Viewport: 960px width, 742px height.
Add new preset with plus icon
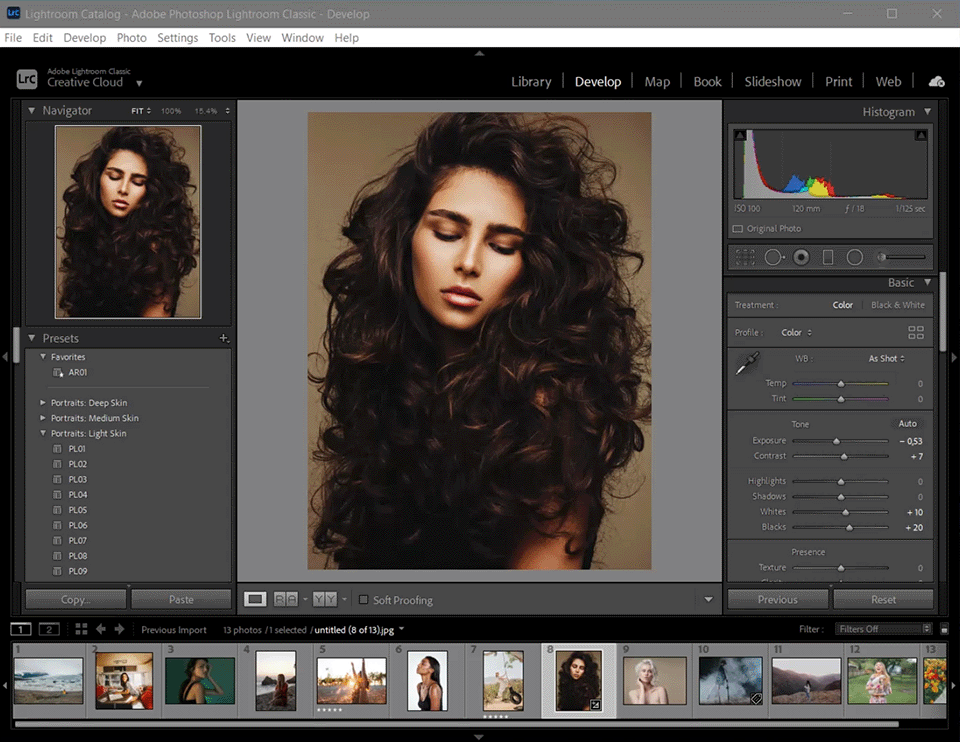[224, 338]
